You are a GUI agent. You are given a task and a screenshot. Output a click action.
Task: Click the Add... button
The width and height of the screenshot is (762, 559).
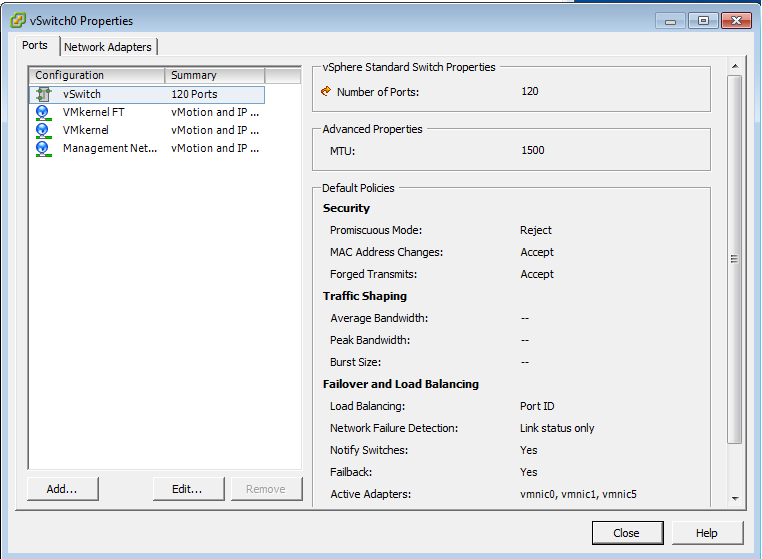click(62, 489)
